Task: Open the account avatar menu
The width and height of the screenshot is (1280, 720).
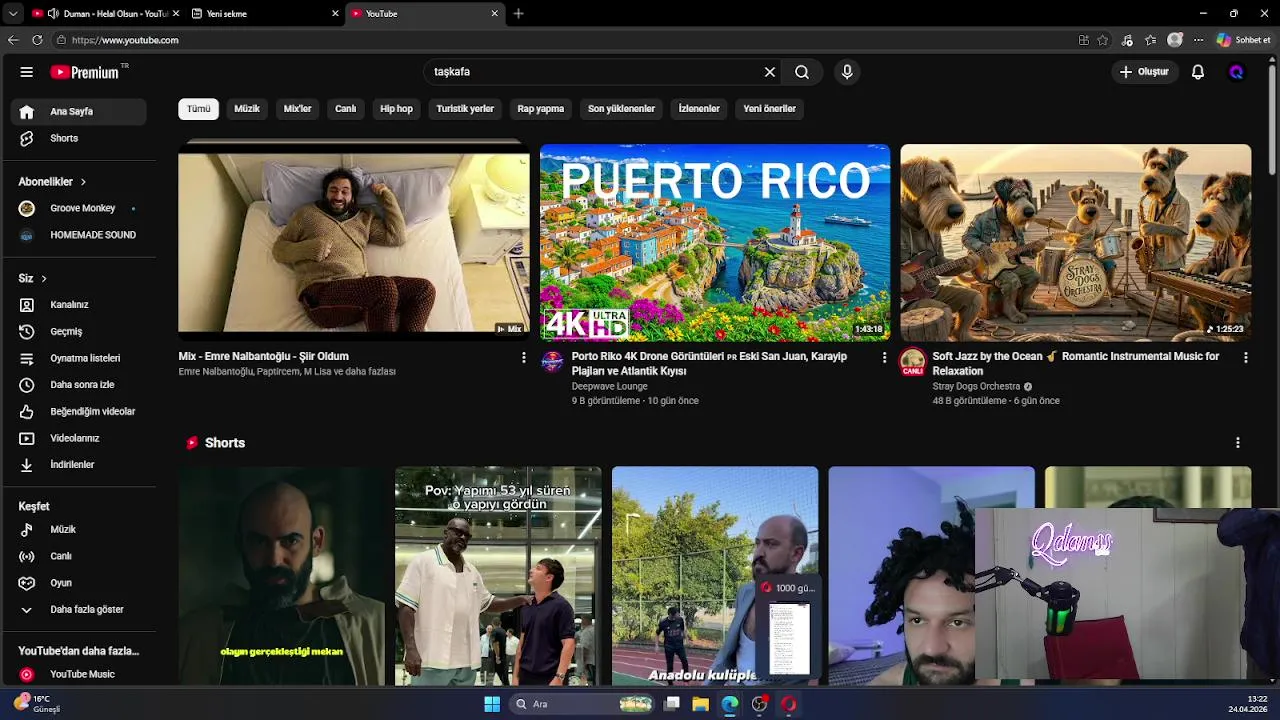Action: click(1236, 72)
